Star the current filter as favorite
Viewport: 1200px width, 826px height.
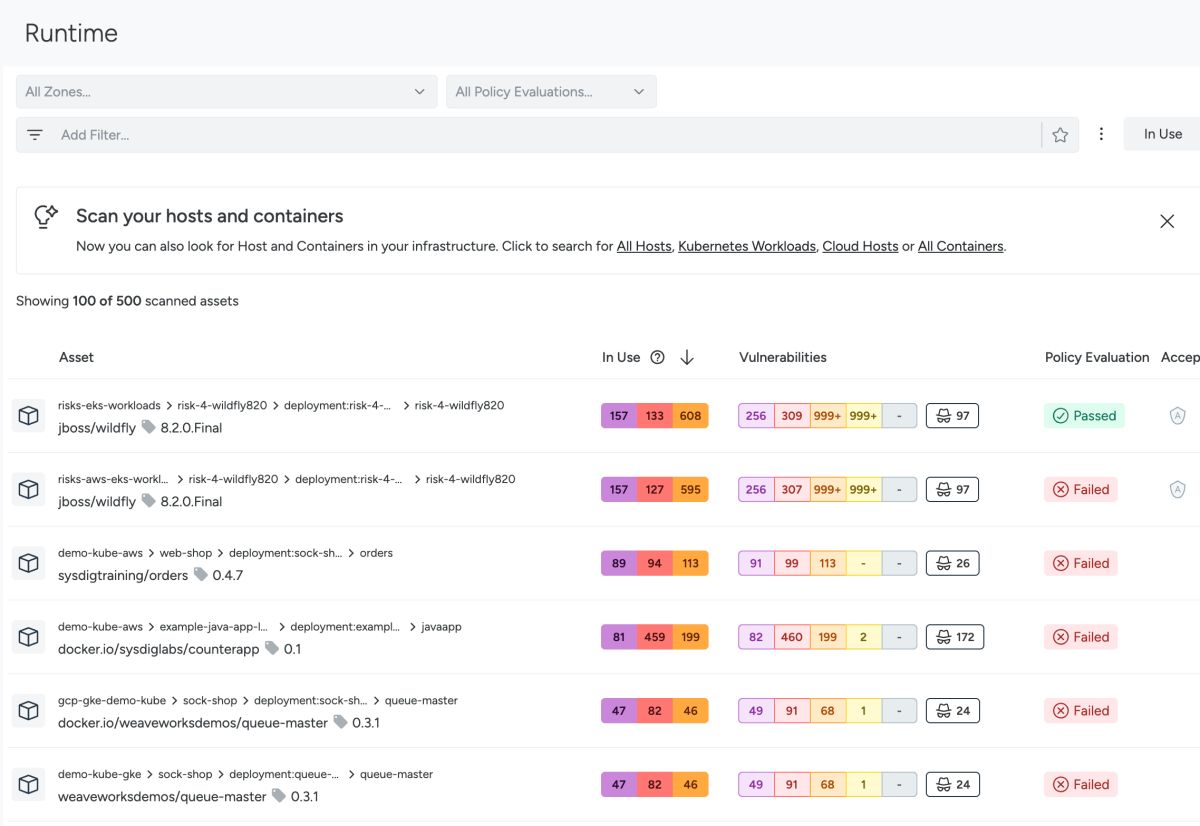click(1060, 135)
